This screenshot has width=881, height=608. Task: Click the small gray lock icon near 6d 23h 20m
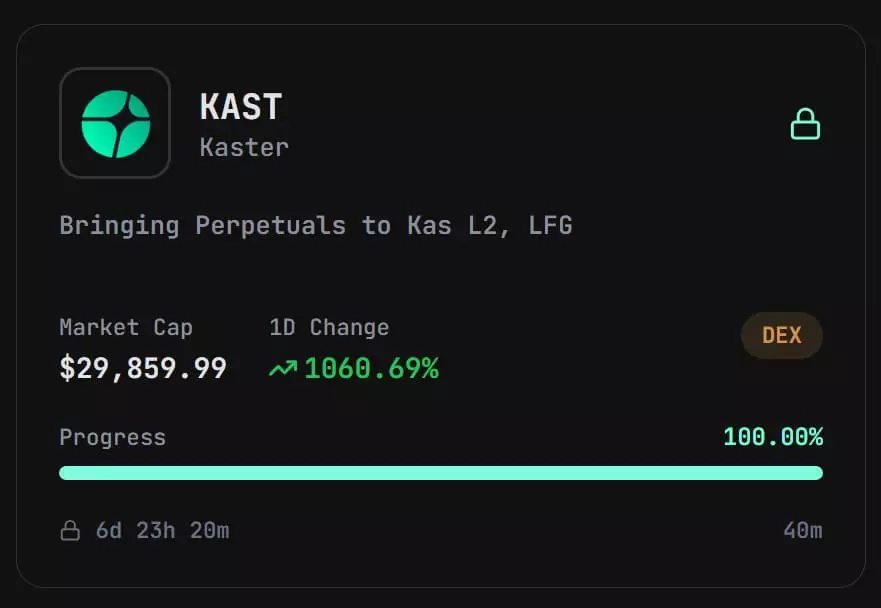pyautogui.click(x=70, y=530)
